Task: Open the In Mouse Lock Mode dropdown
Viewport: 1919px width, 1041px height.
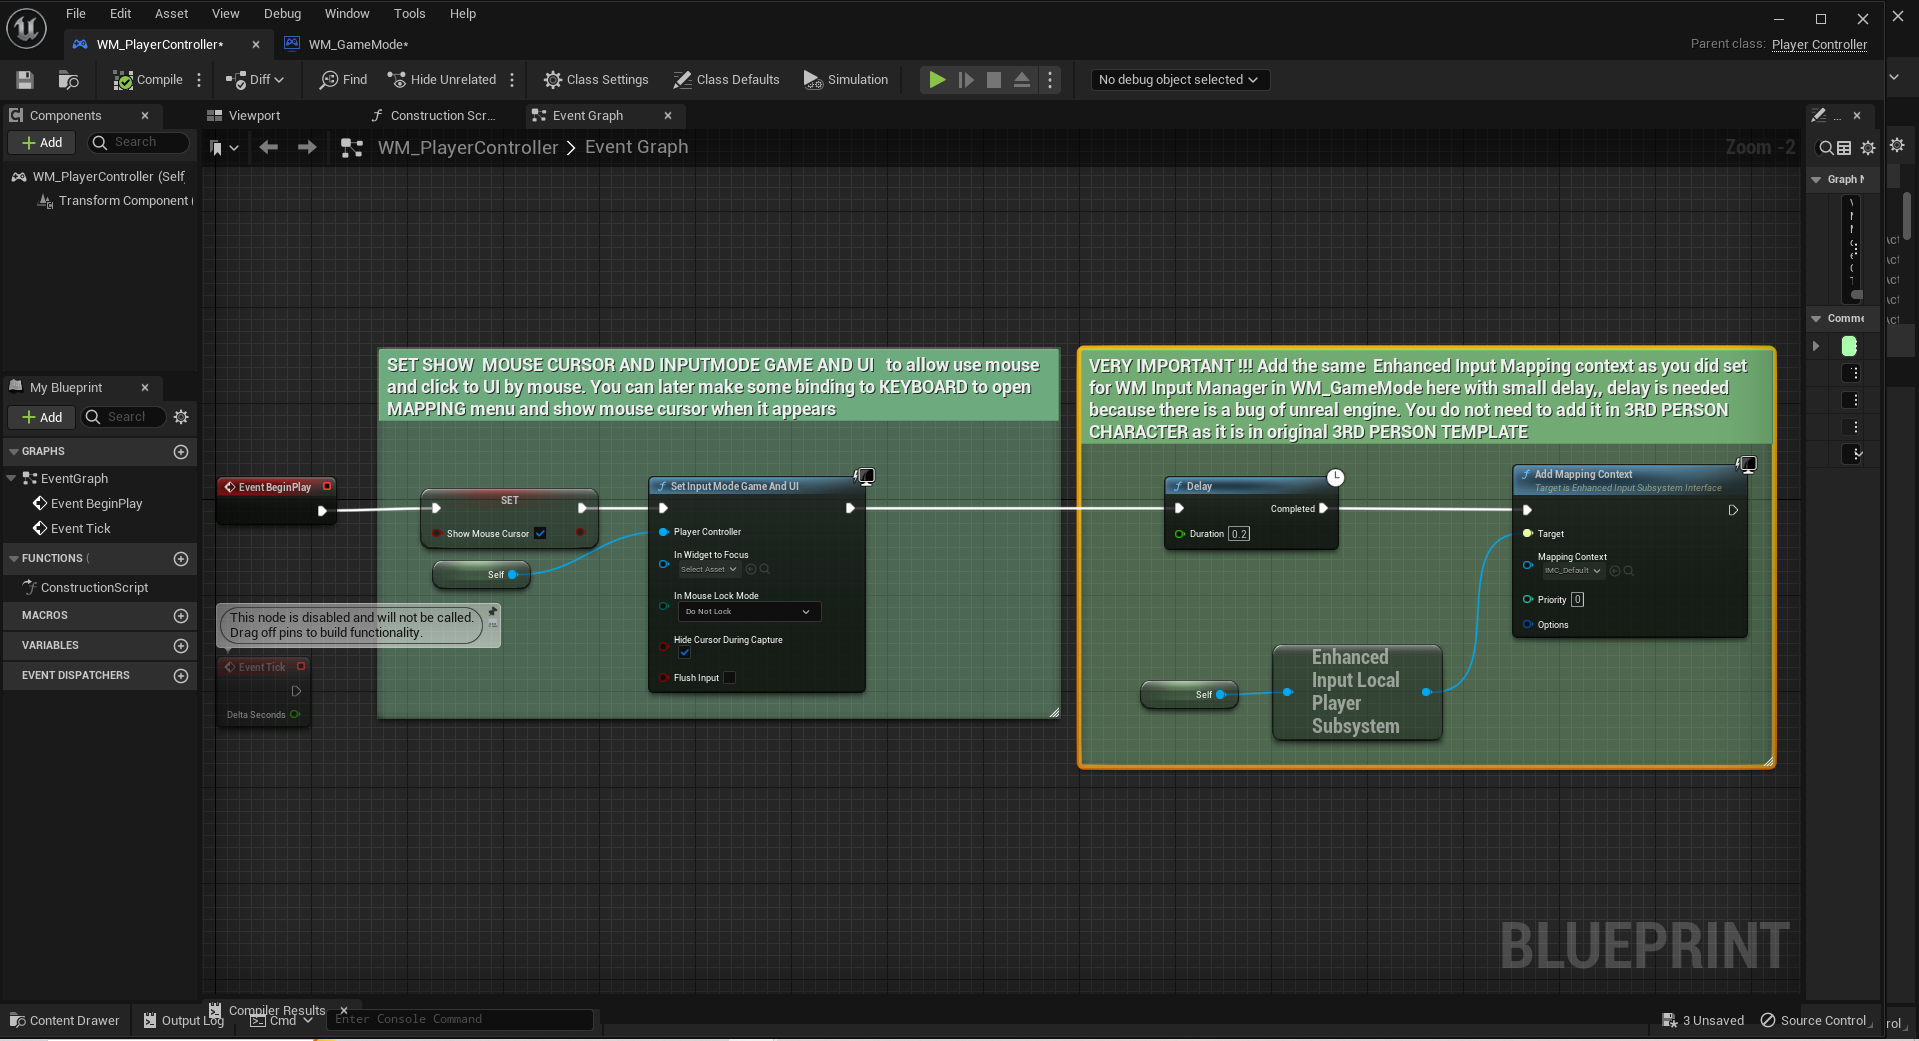Action: (x=749, y=612)
